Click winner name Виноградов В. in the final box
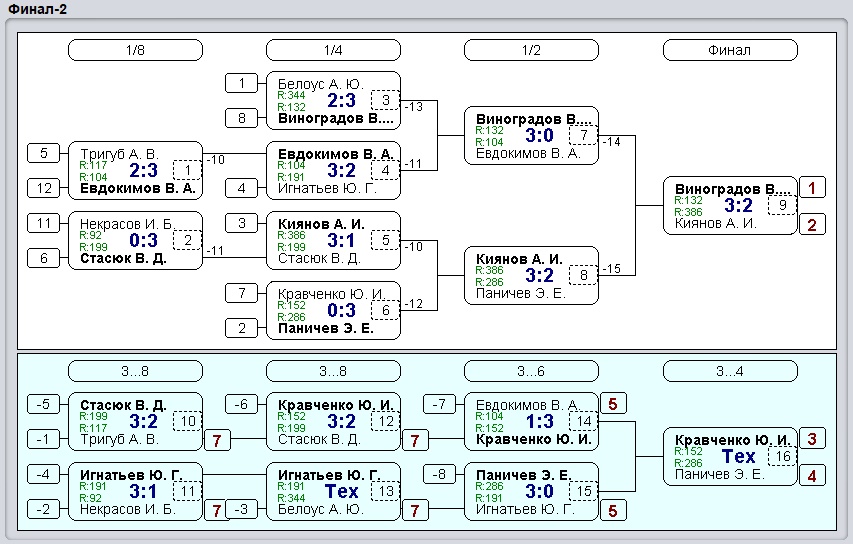Viewport: 853px width, 544px height. pos(733,189)
